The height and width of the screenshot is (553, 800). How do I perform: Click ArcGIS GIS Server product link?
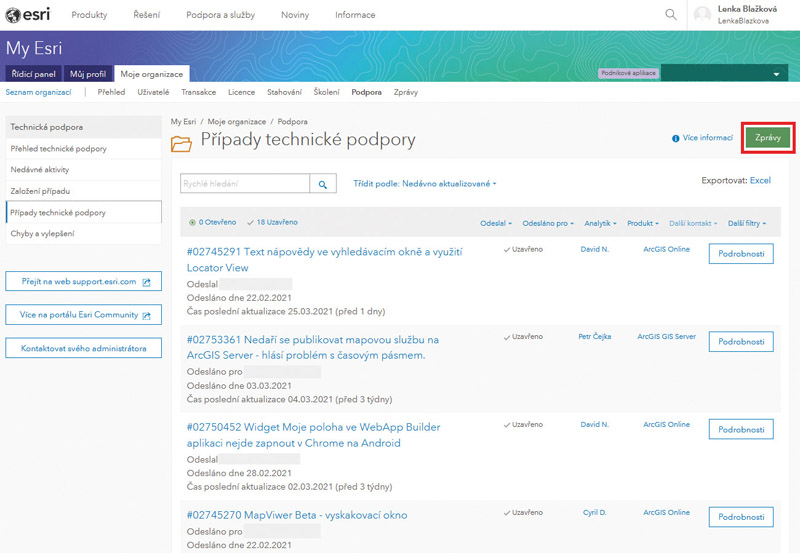666,337
